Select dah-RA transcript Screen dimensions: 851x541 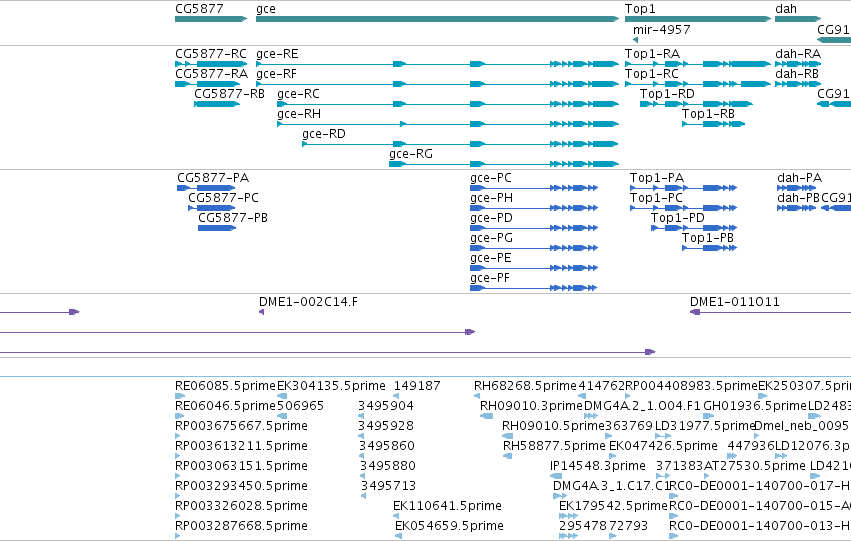798,64
